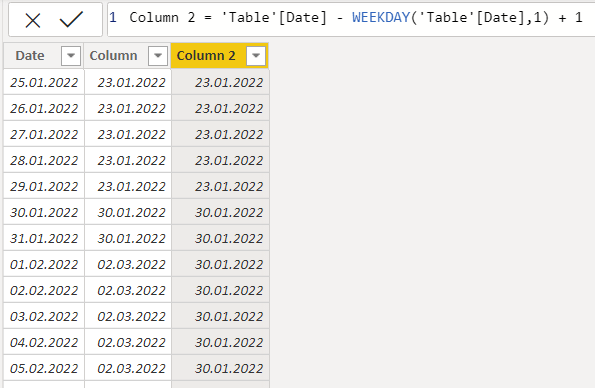Select the Date cell 28.01.2022
595x388 pixels.
point(44,160)
